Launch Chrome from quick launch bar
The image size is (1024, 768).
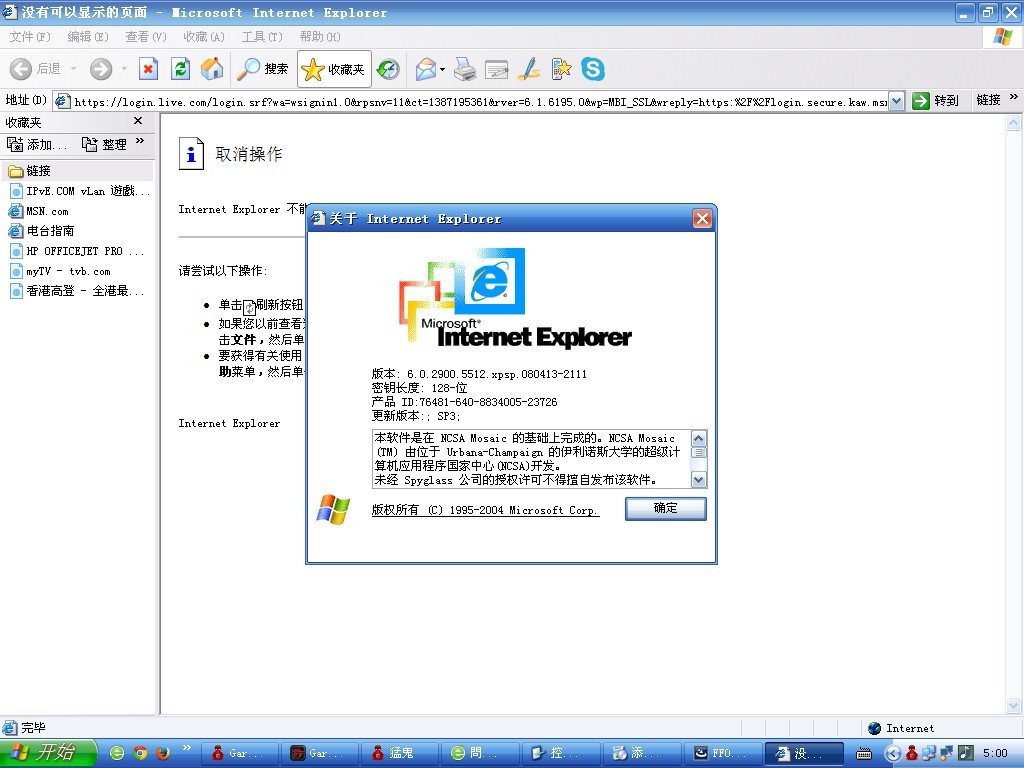click(x=140, y=753)
